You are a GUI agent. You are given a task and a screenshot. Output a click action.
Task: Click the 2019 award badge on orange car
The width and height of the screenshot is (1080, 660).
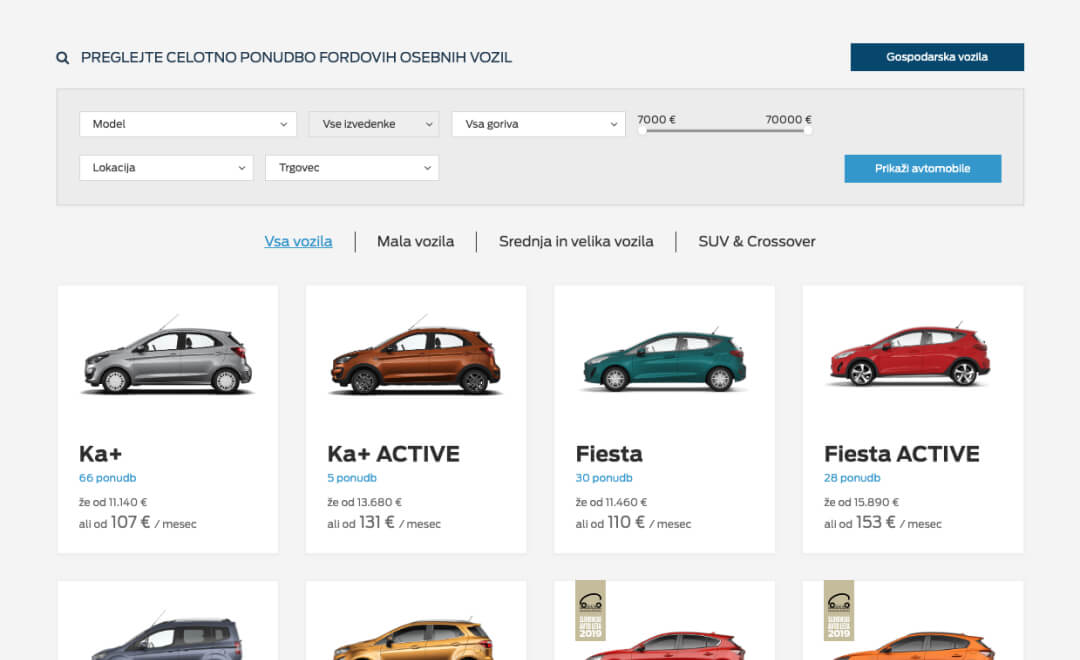tap(838, 611)
